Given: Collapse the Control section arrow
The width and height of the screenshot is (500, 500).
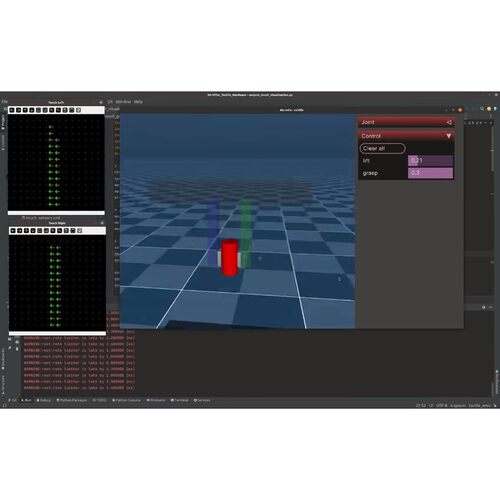Looking at the screenshot, I should pos(449,136).
